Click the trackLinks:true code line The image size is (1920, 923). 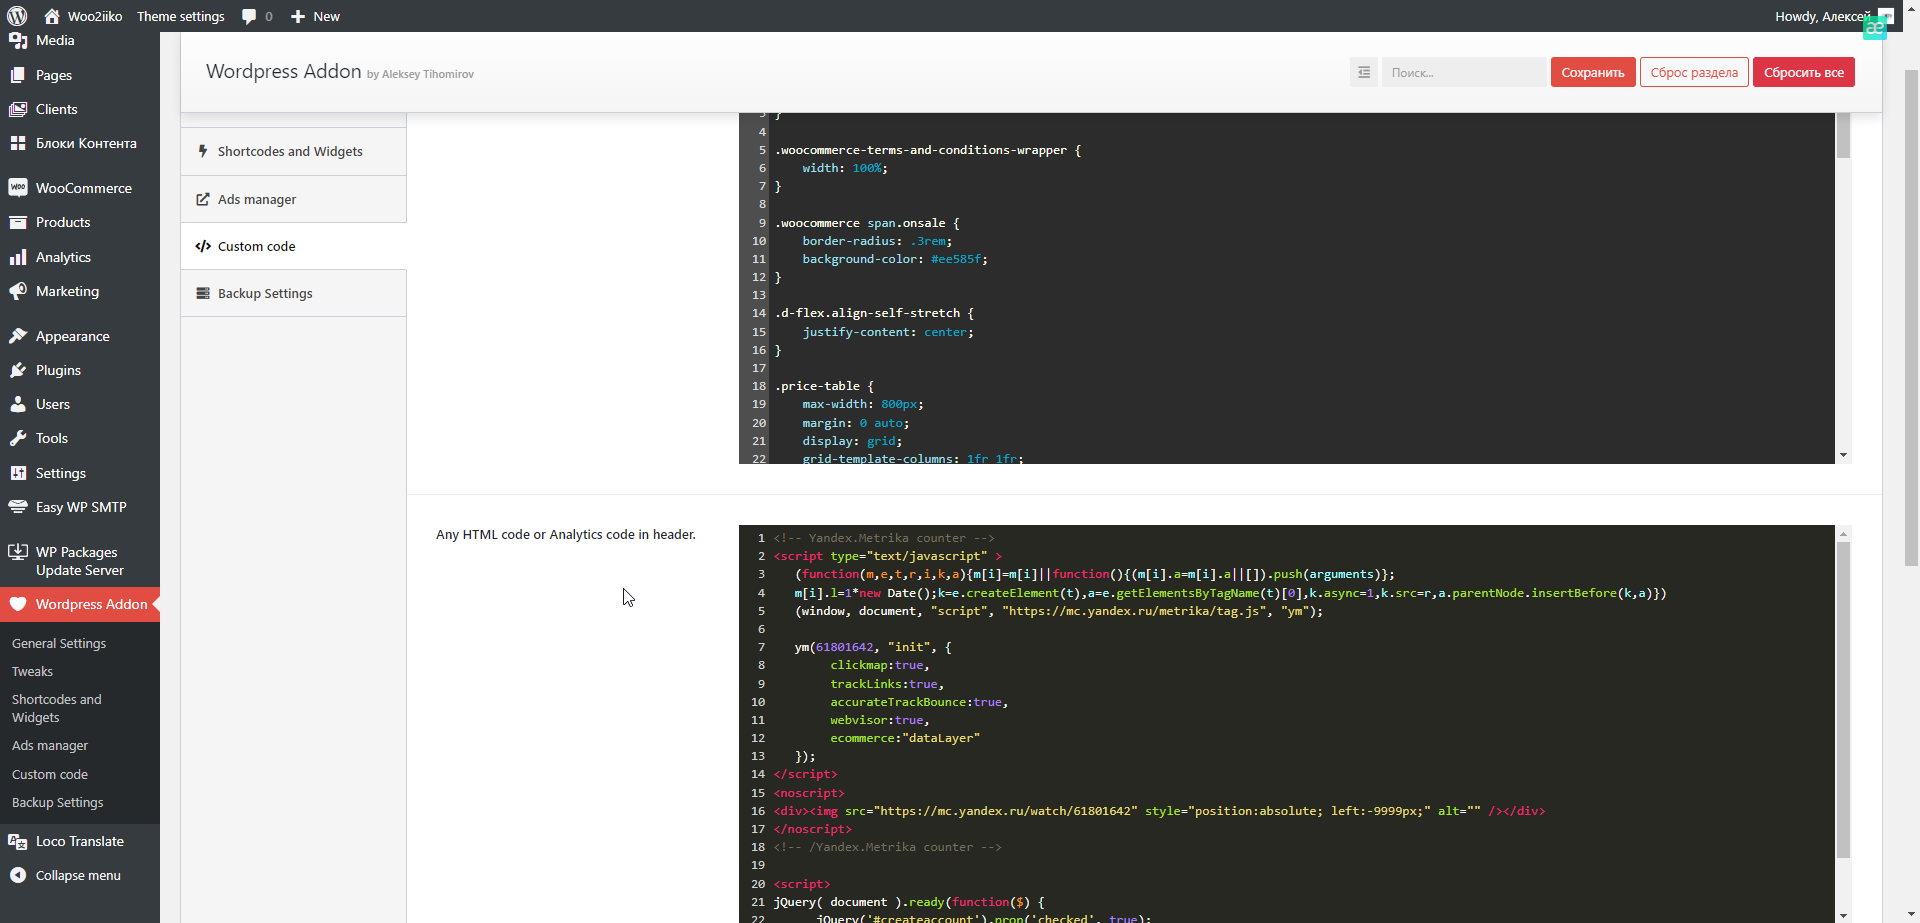coord(886,684)
